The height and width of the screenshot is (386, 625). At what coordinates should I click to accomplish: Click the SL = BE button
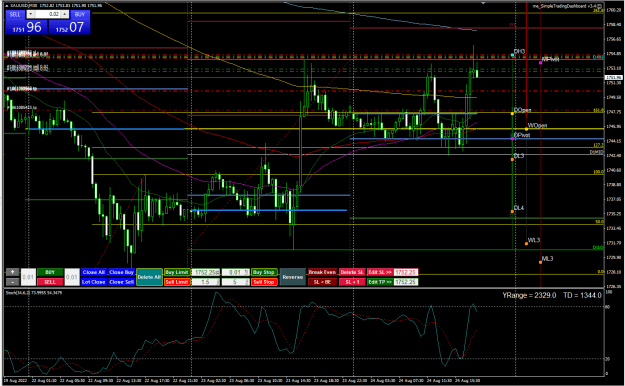coord(322,282)
